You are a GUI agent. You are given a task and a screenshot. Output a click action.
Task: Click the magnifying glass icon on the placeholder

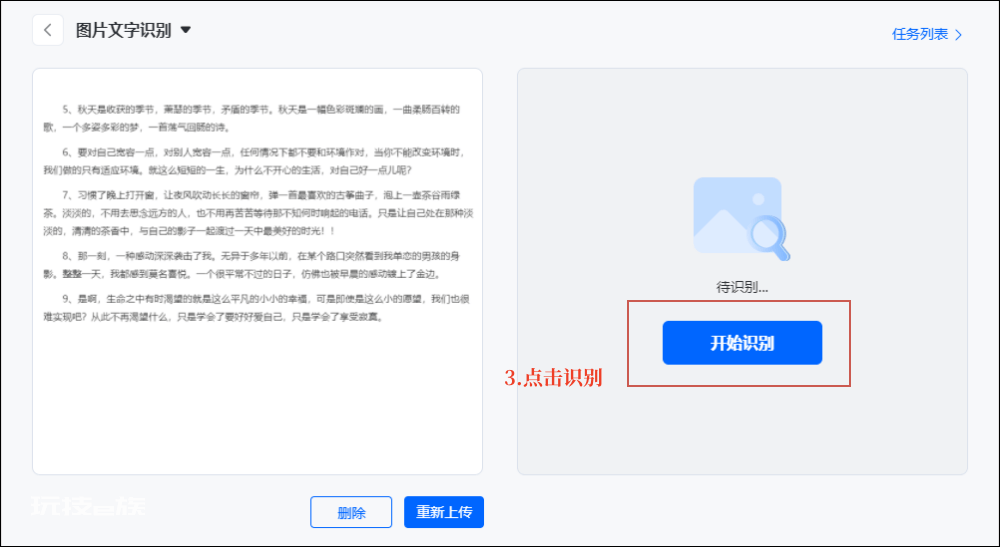coord(769,238)
